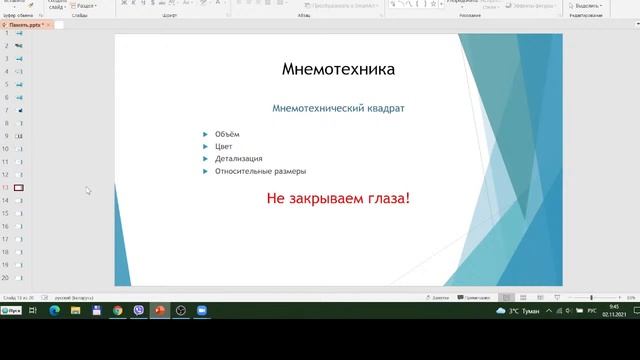Select slide 20 thumbnail
The width and height of the screenshot is (640, 360).
(x=19, y=278)
